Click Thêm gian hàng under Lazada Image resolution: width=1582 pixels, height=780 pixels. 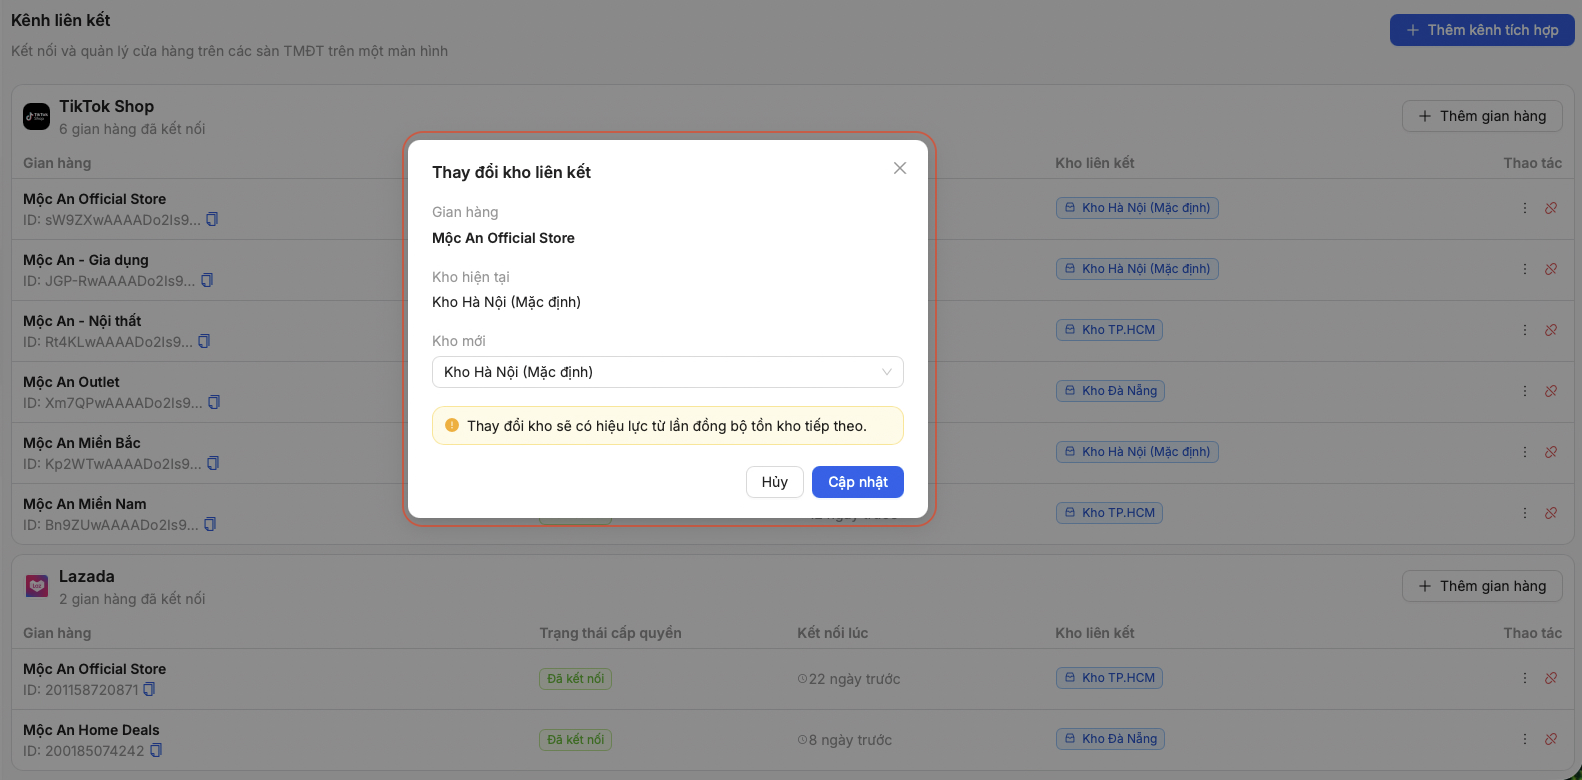click(1482, 586)
